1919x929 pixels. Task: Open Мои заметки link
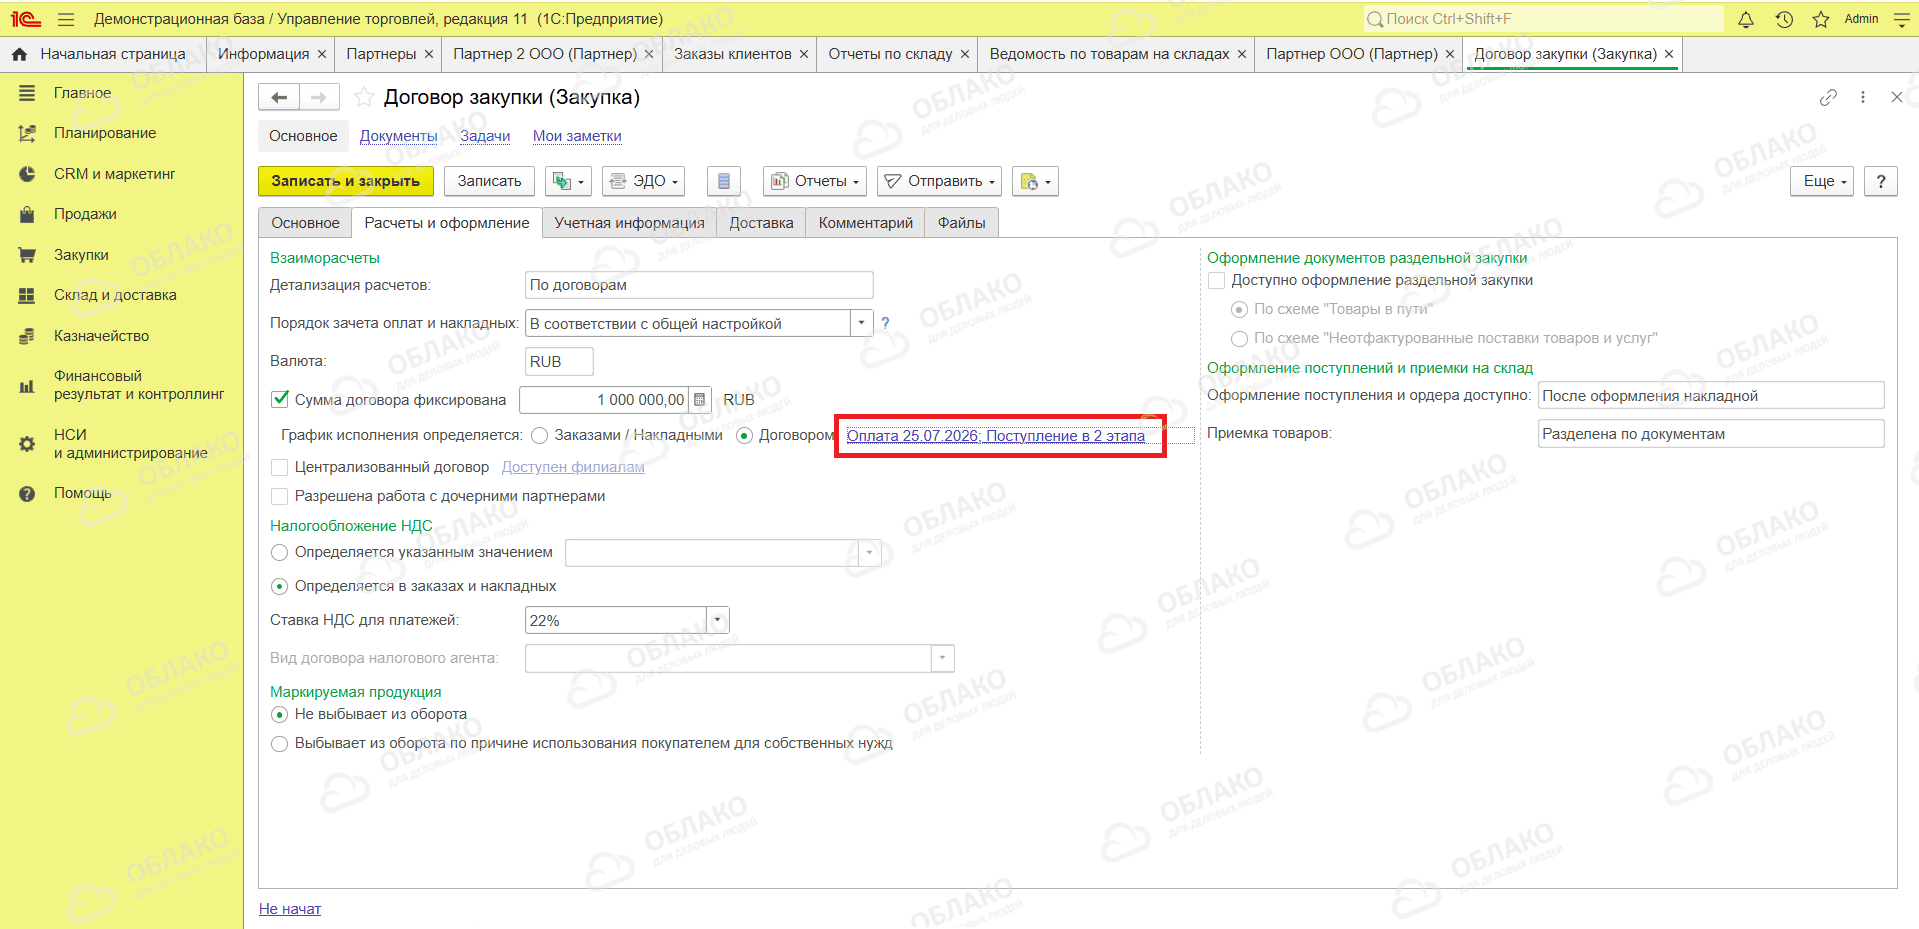click(x=577, y=136)
